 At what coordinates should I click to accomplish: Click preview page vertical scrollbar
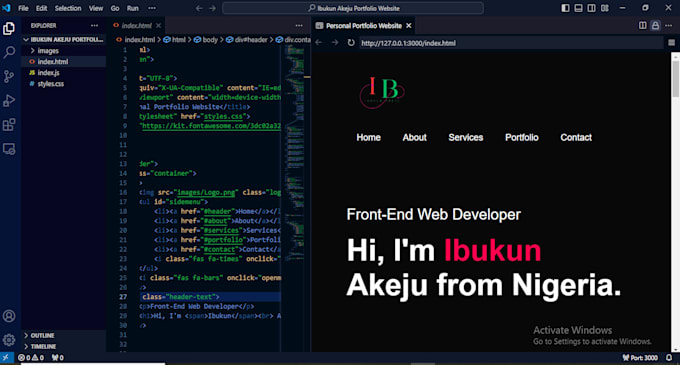click(x=675, y=78)
